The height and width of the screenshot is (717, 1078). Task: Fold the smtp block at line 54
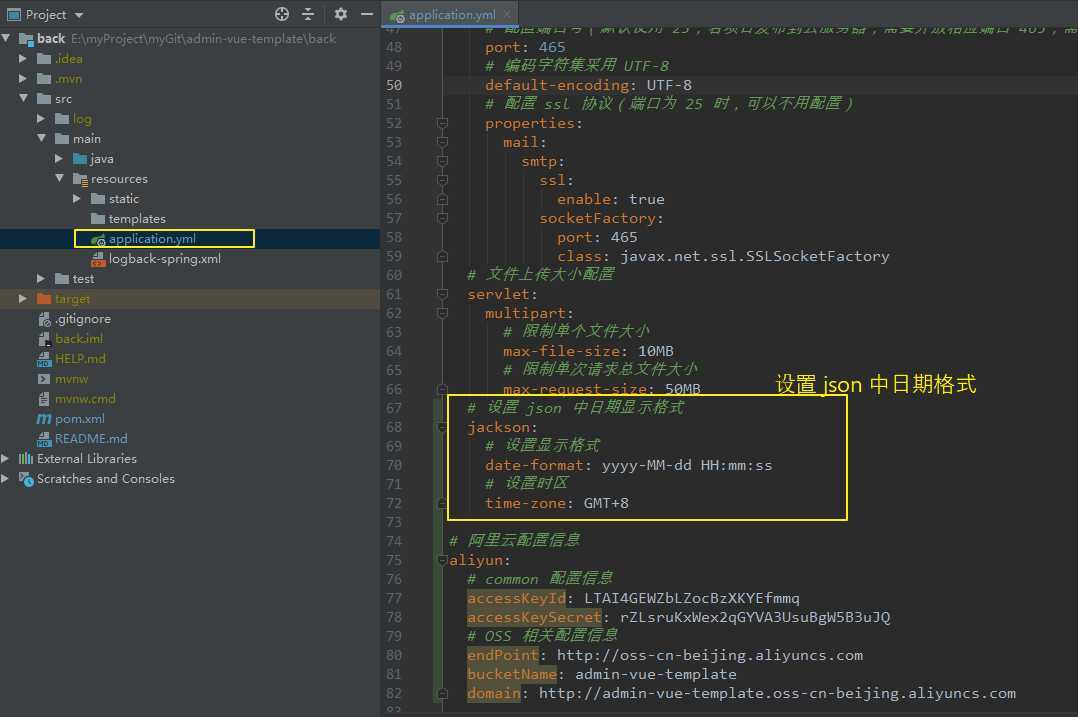tap(442, 161)
